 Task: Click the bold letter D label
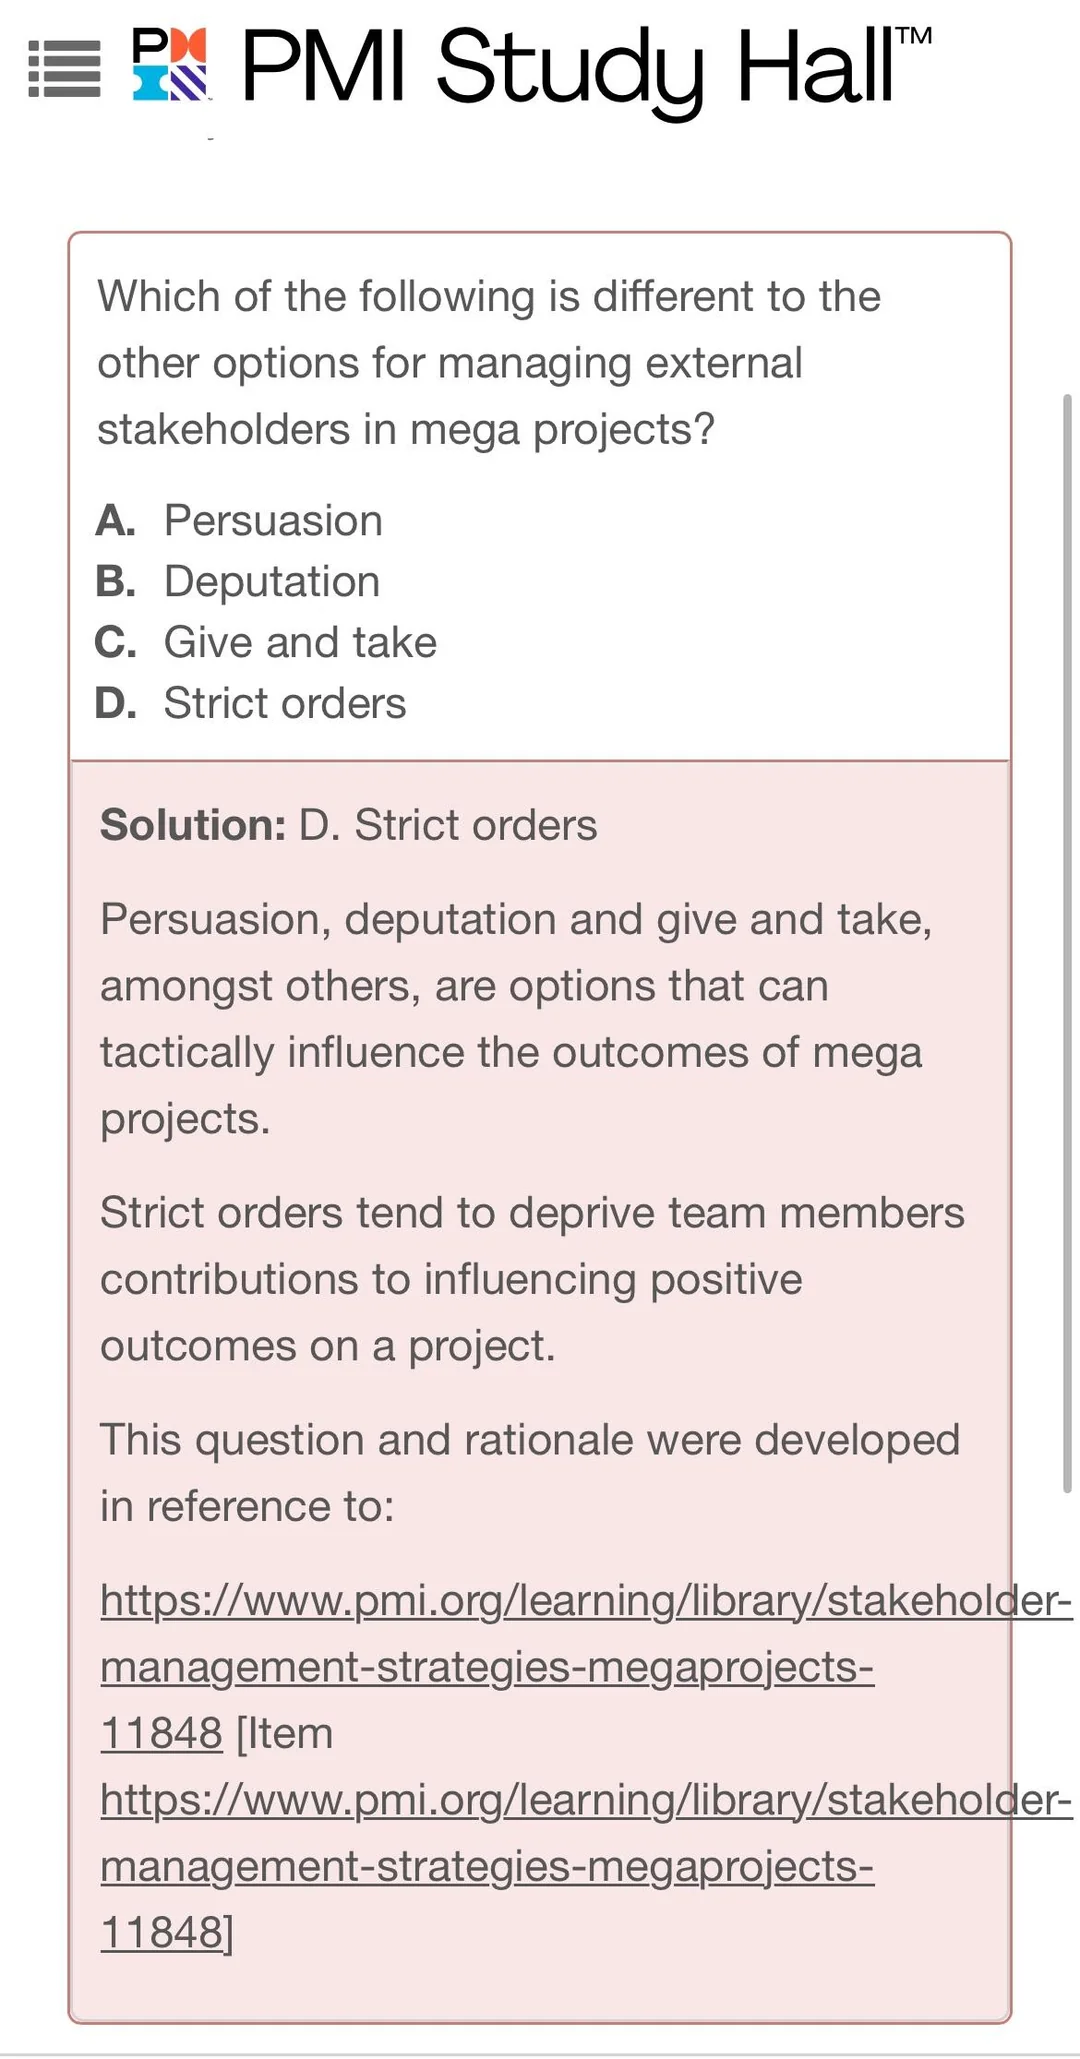115,704
